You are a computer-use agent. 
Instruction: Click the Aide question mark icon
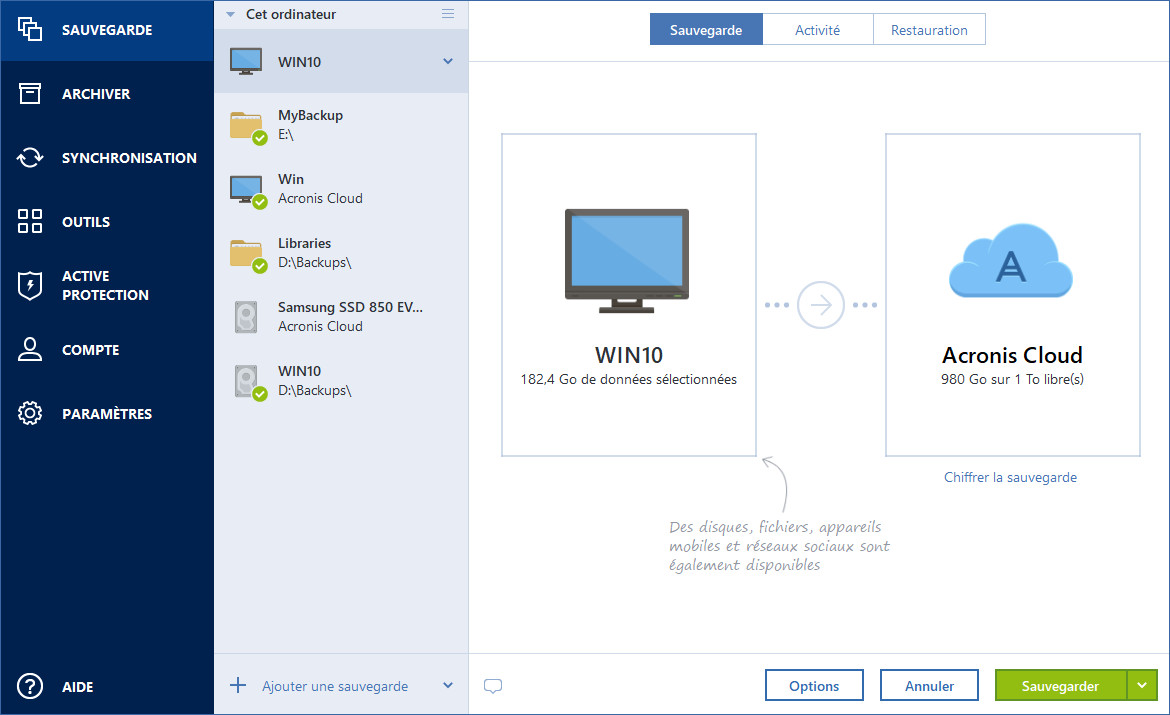coord(30,687)
